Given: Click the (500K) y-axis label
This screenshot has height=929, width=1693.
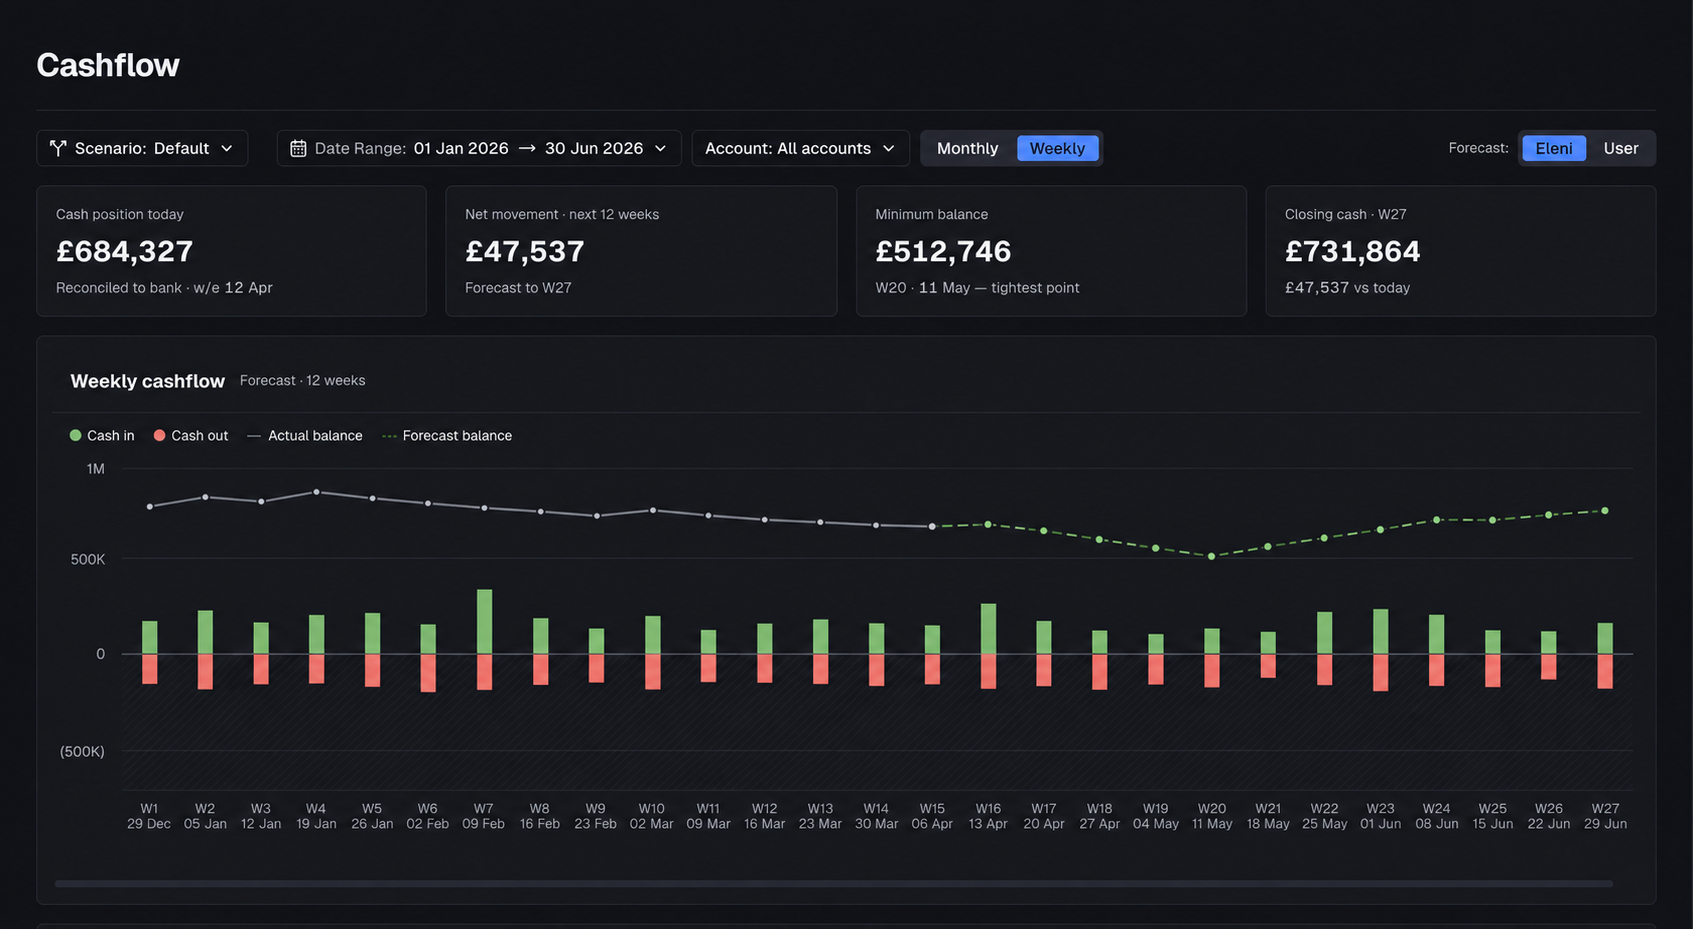Looking at the screenshot, I should (x=82, y=751).
